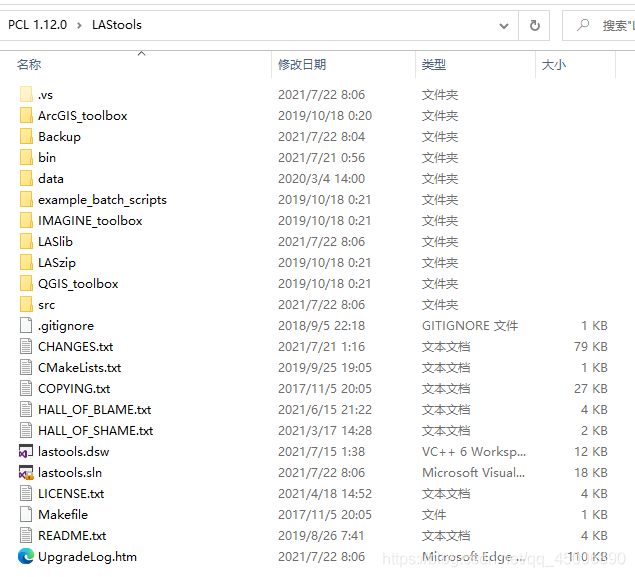Expand the chevron after PCL 1.12.0
Viewport: 635px width, 577px height.
[79, 26]
